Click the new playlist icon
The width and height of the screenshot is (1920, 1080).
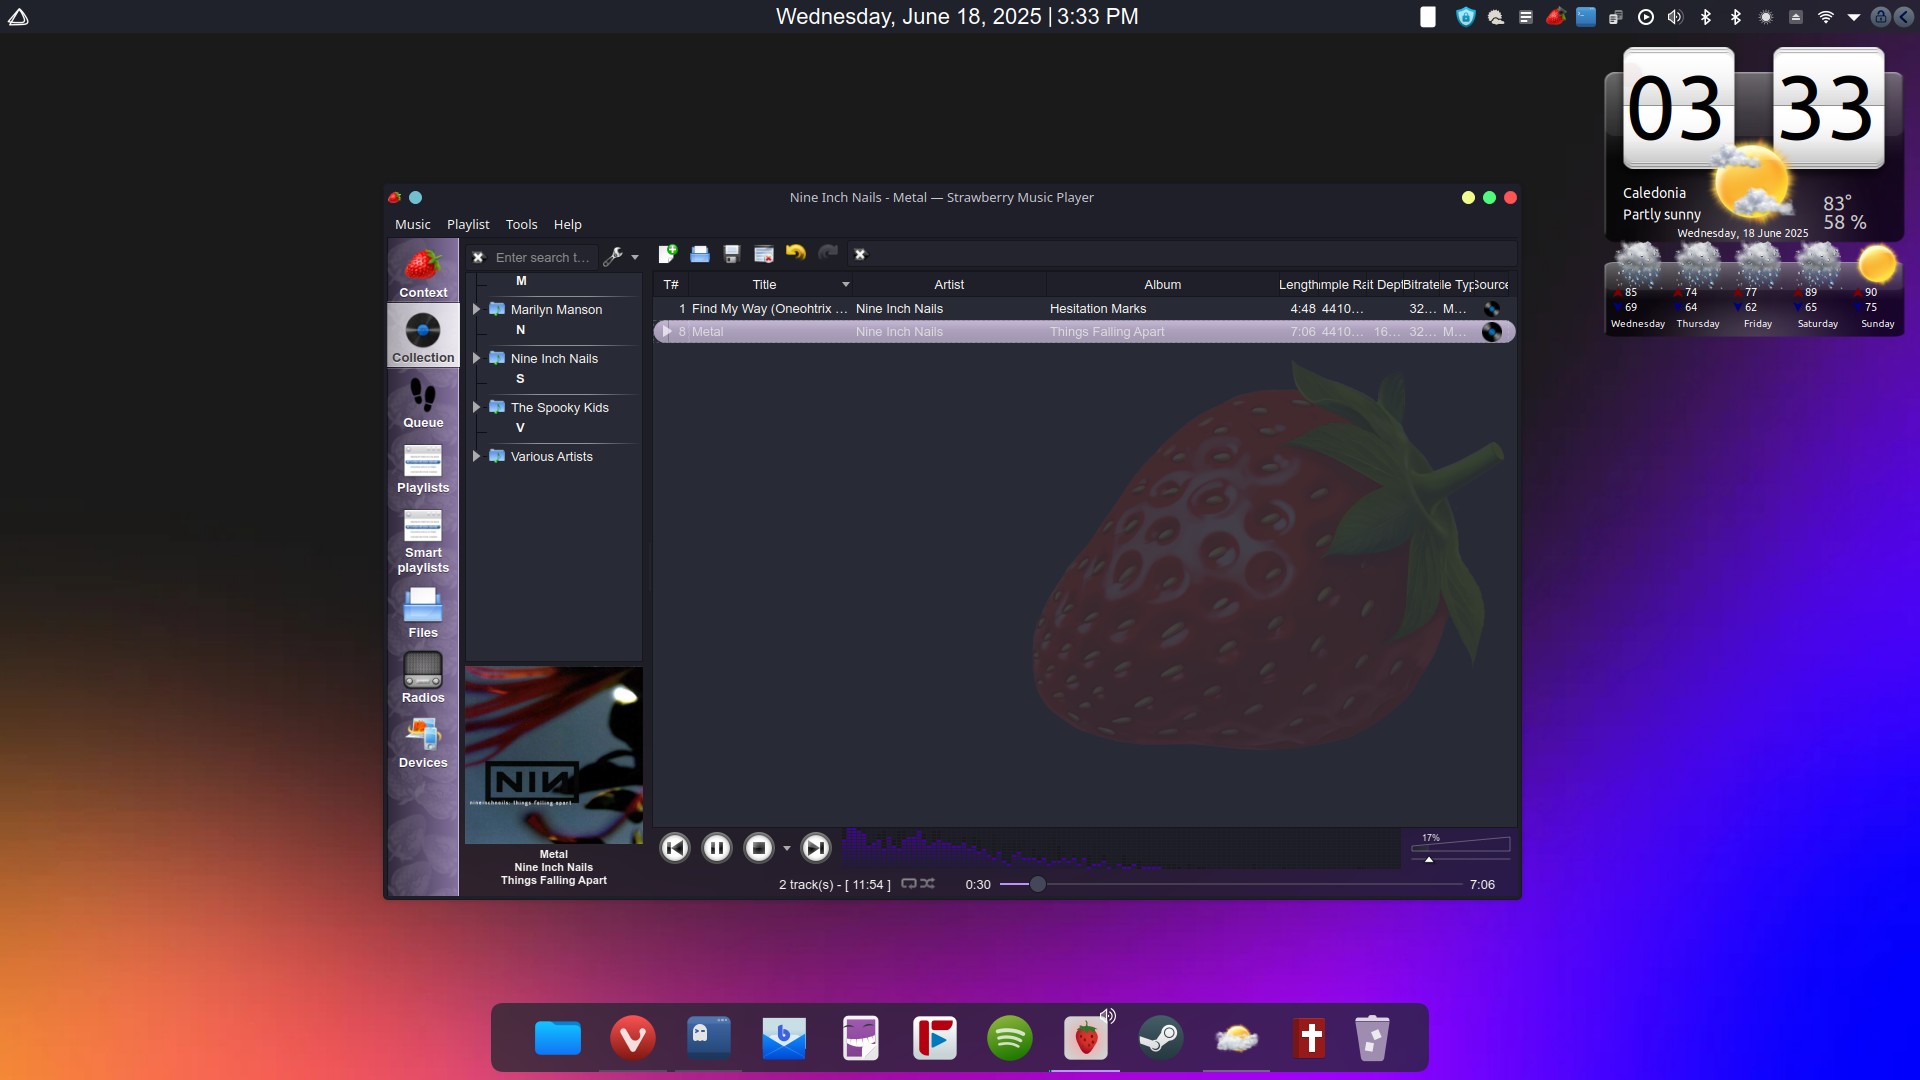pyautogui.click(x=667, y=254)
